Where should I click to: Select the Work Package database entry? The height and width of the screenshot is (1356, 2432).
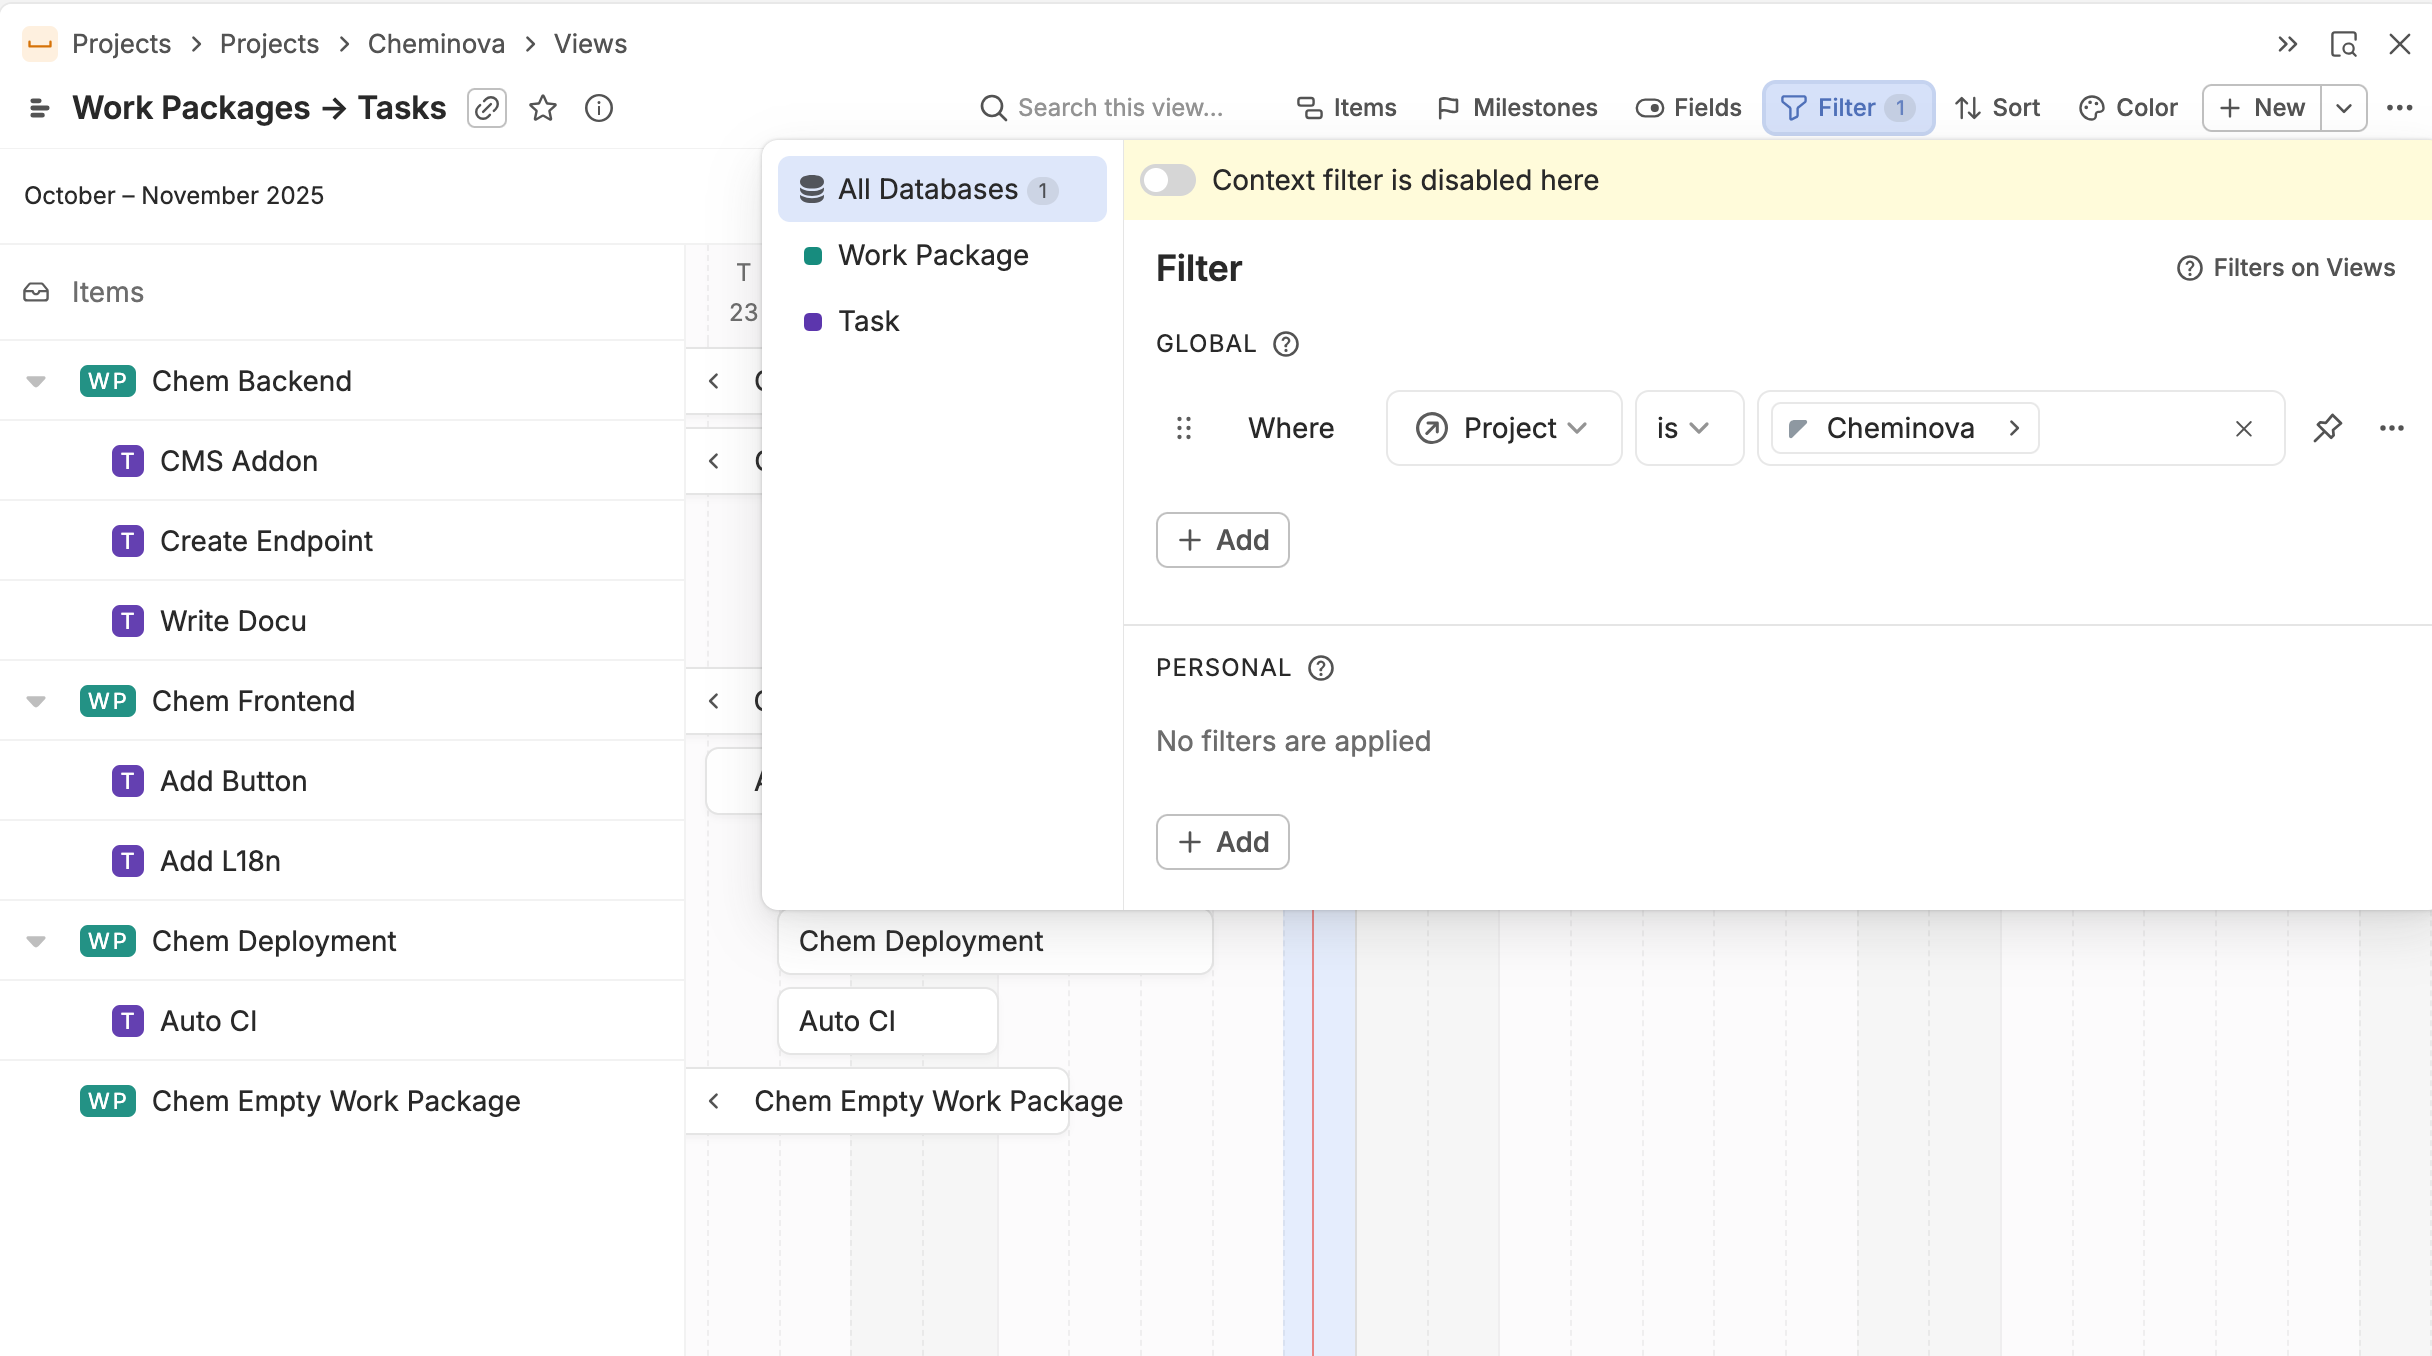pyautogui.click(x=932, y=255)
